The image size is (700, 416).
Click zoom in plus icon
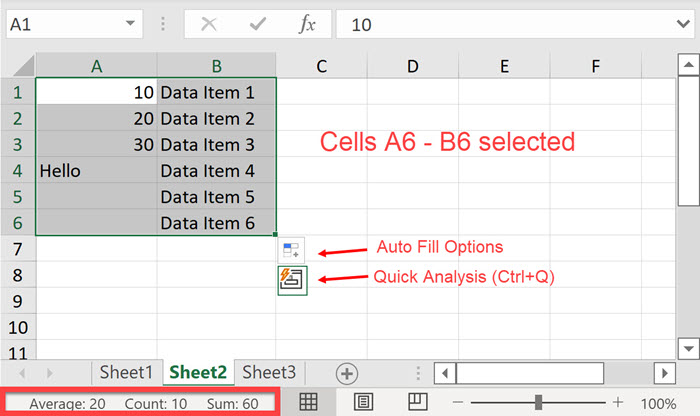(x=618, y=403)
